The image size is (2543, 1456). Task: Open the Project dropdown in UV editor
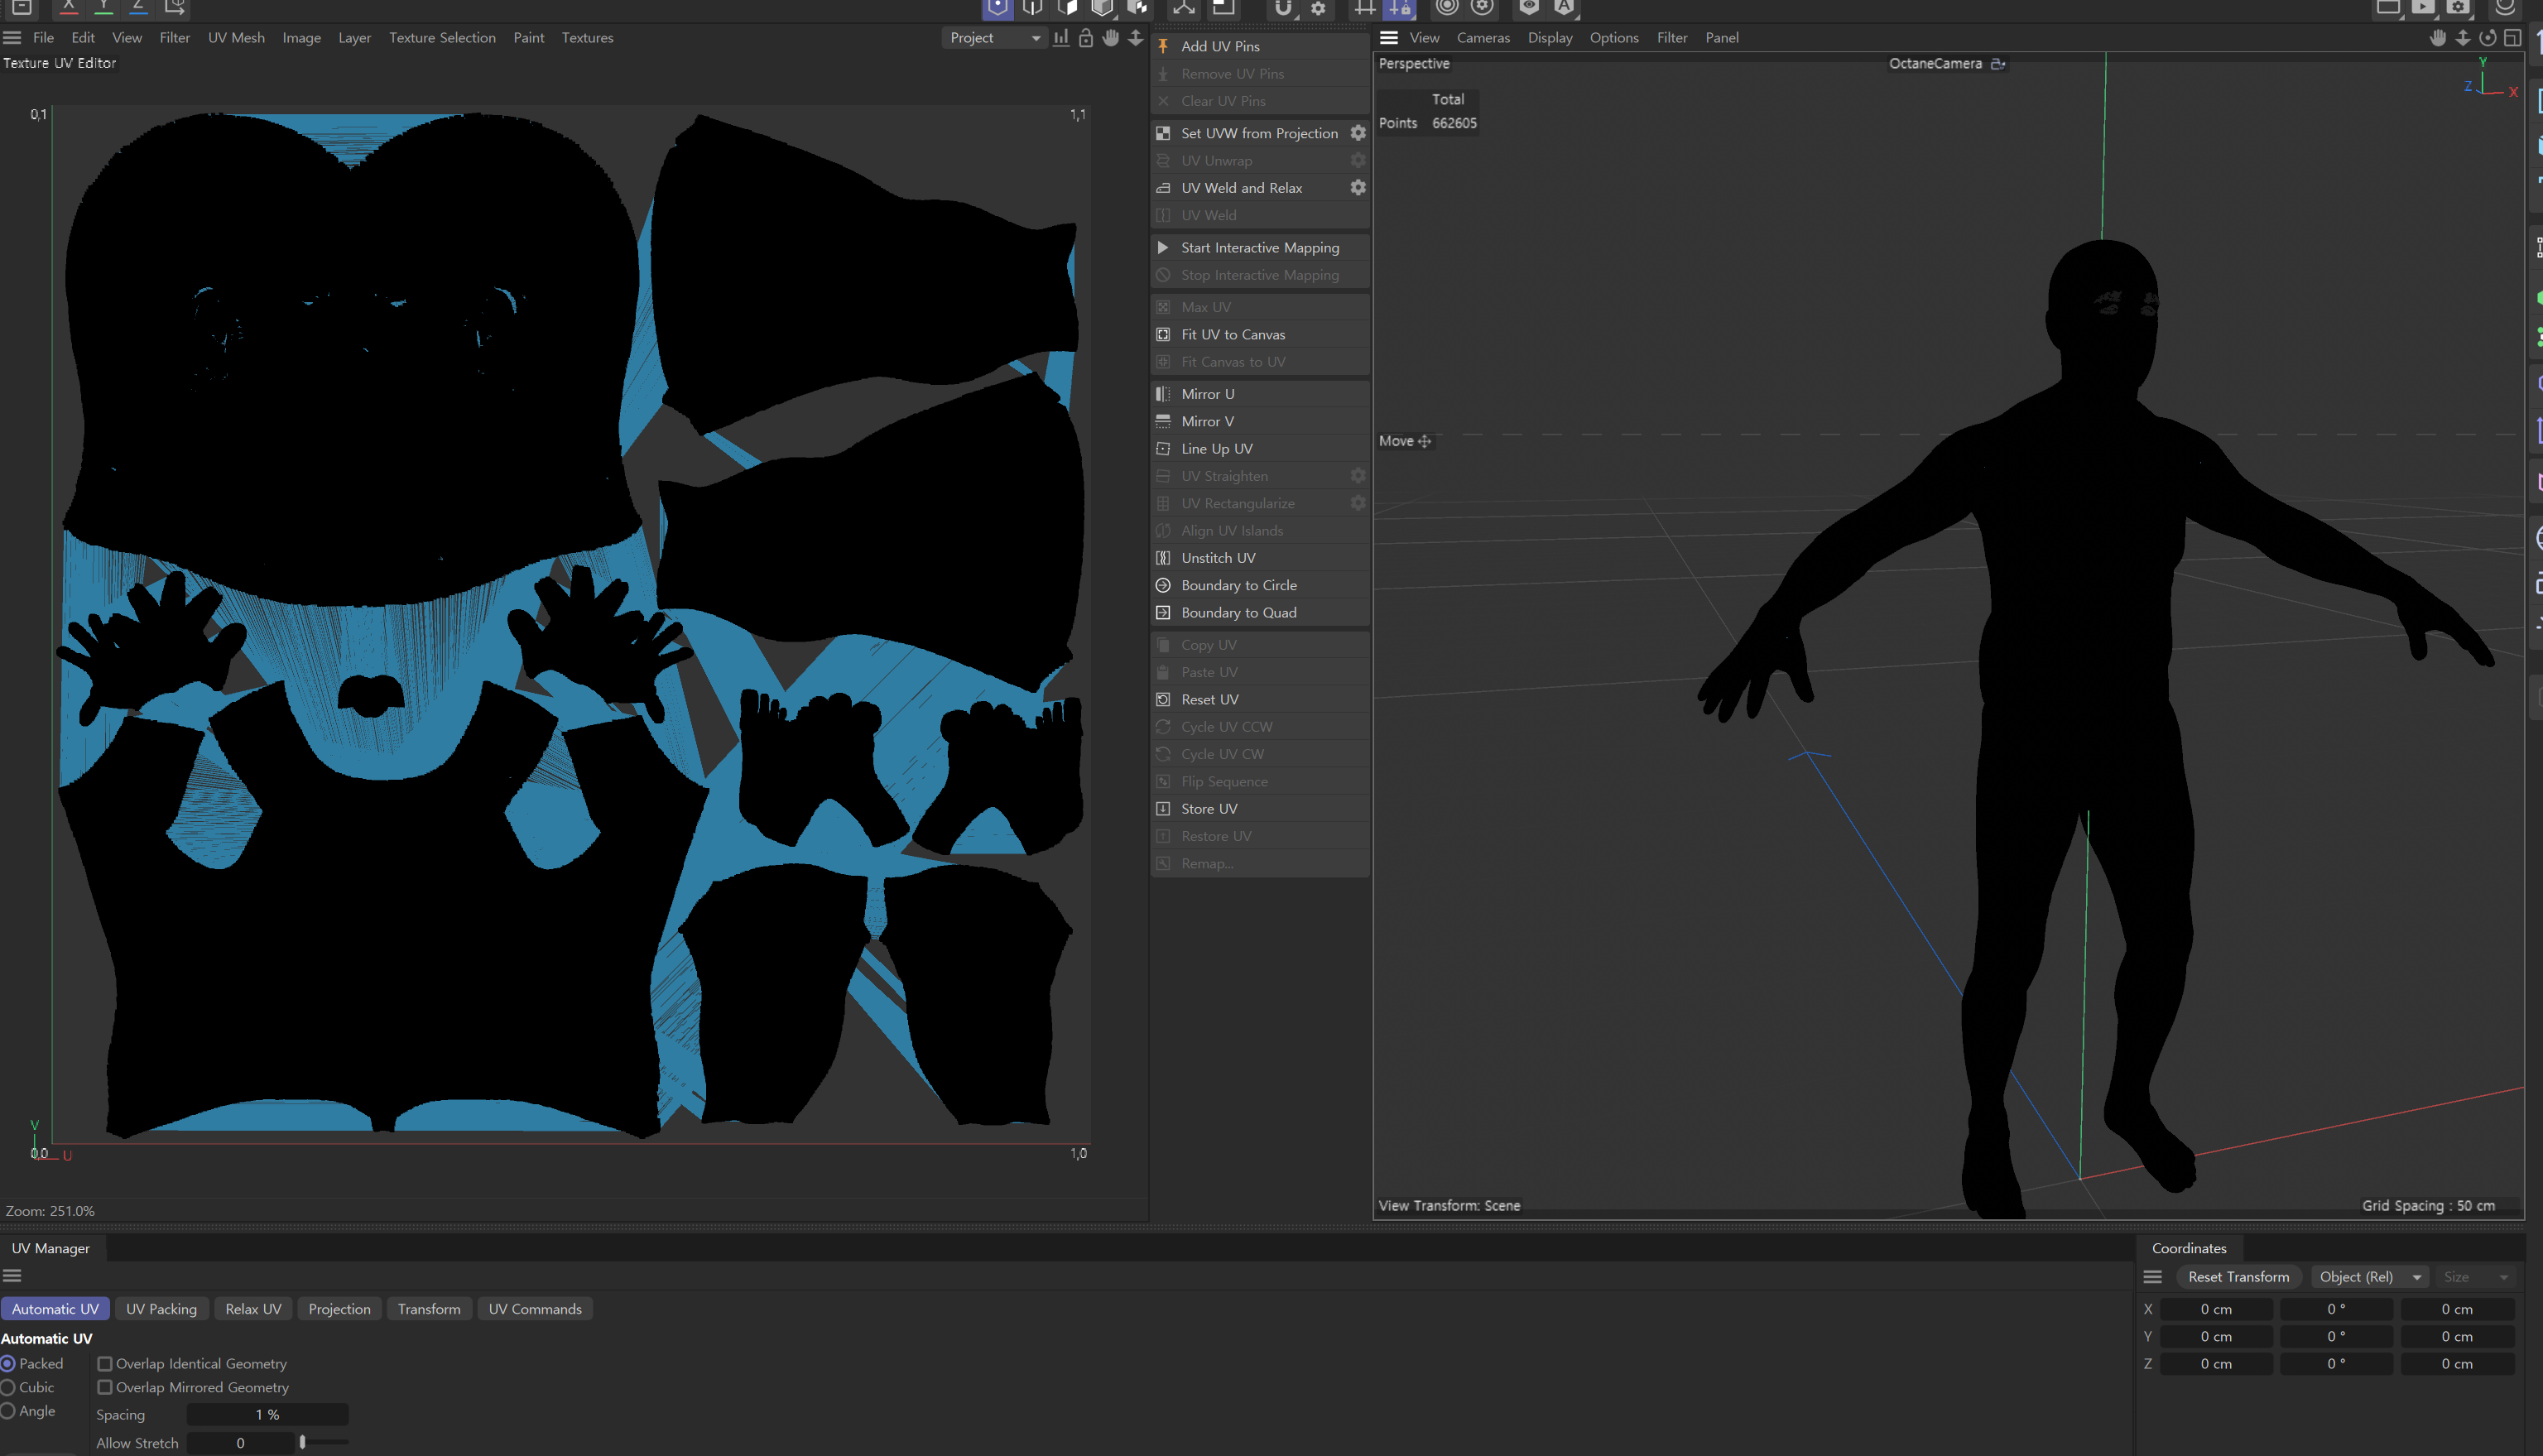pos(994,38)
